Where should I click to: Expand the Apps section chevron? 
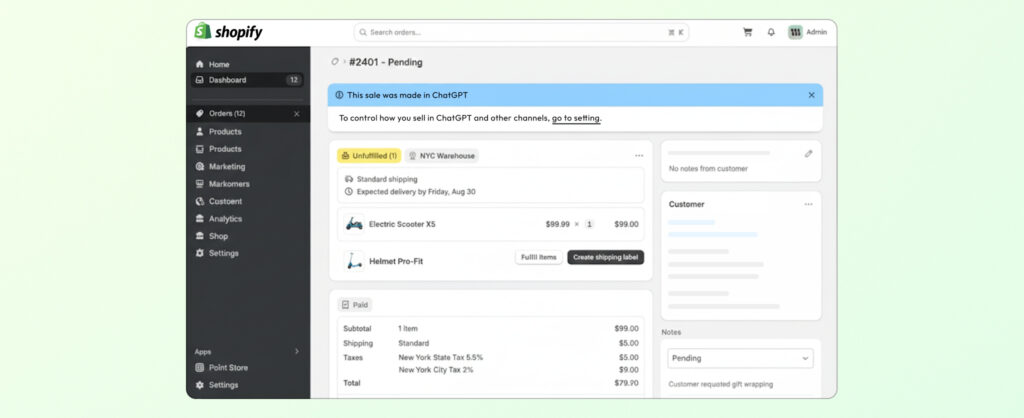296,351
